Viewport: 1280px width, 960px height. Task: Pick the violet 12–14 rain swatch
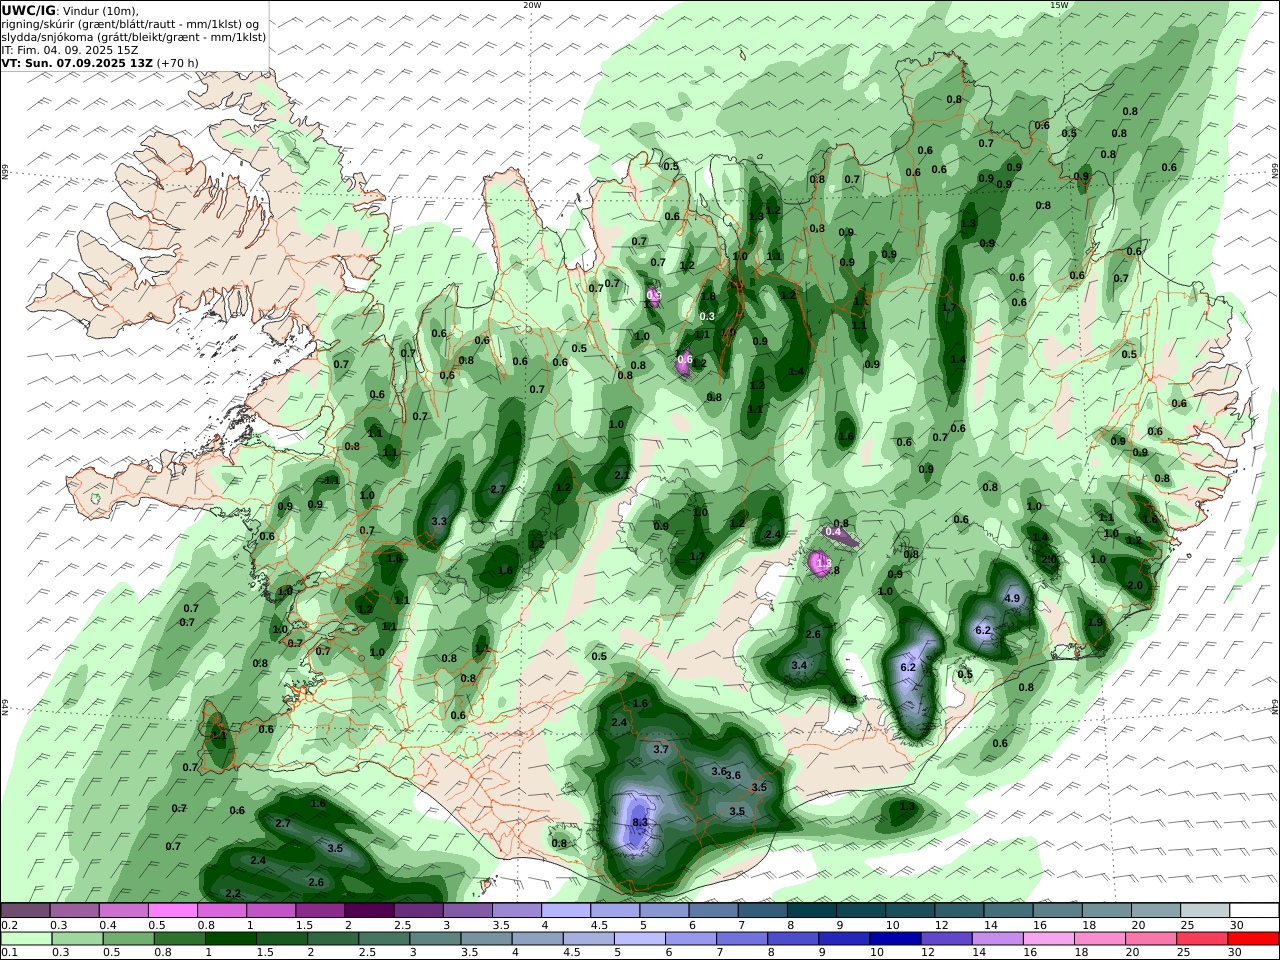pyautogui.click(x=944, y=938)
